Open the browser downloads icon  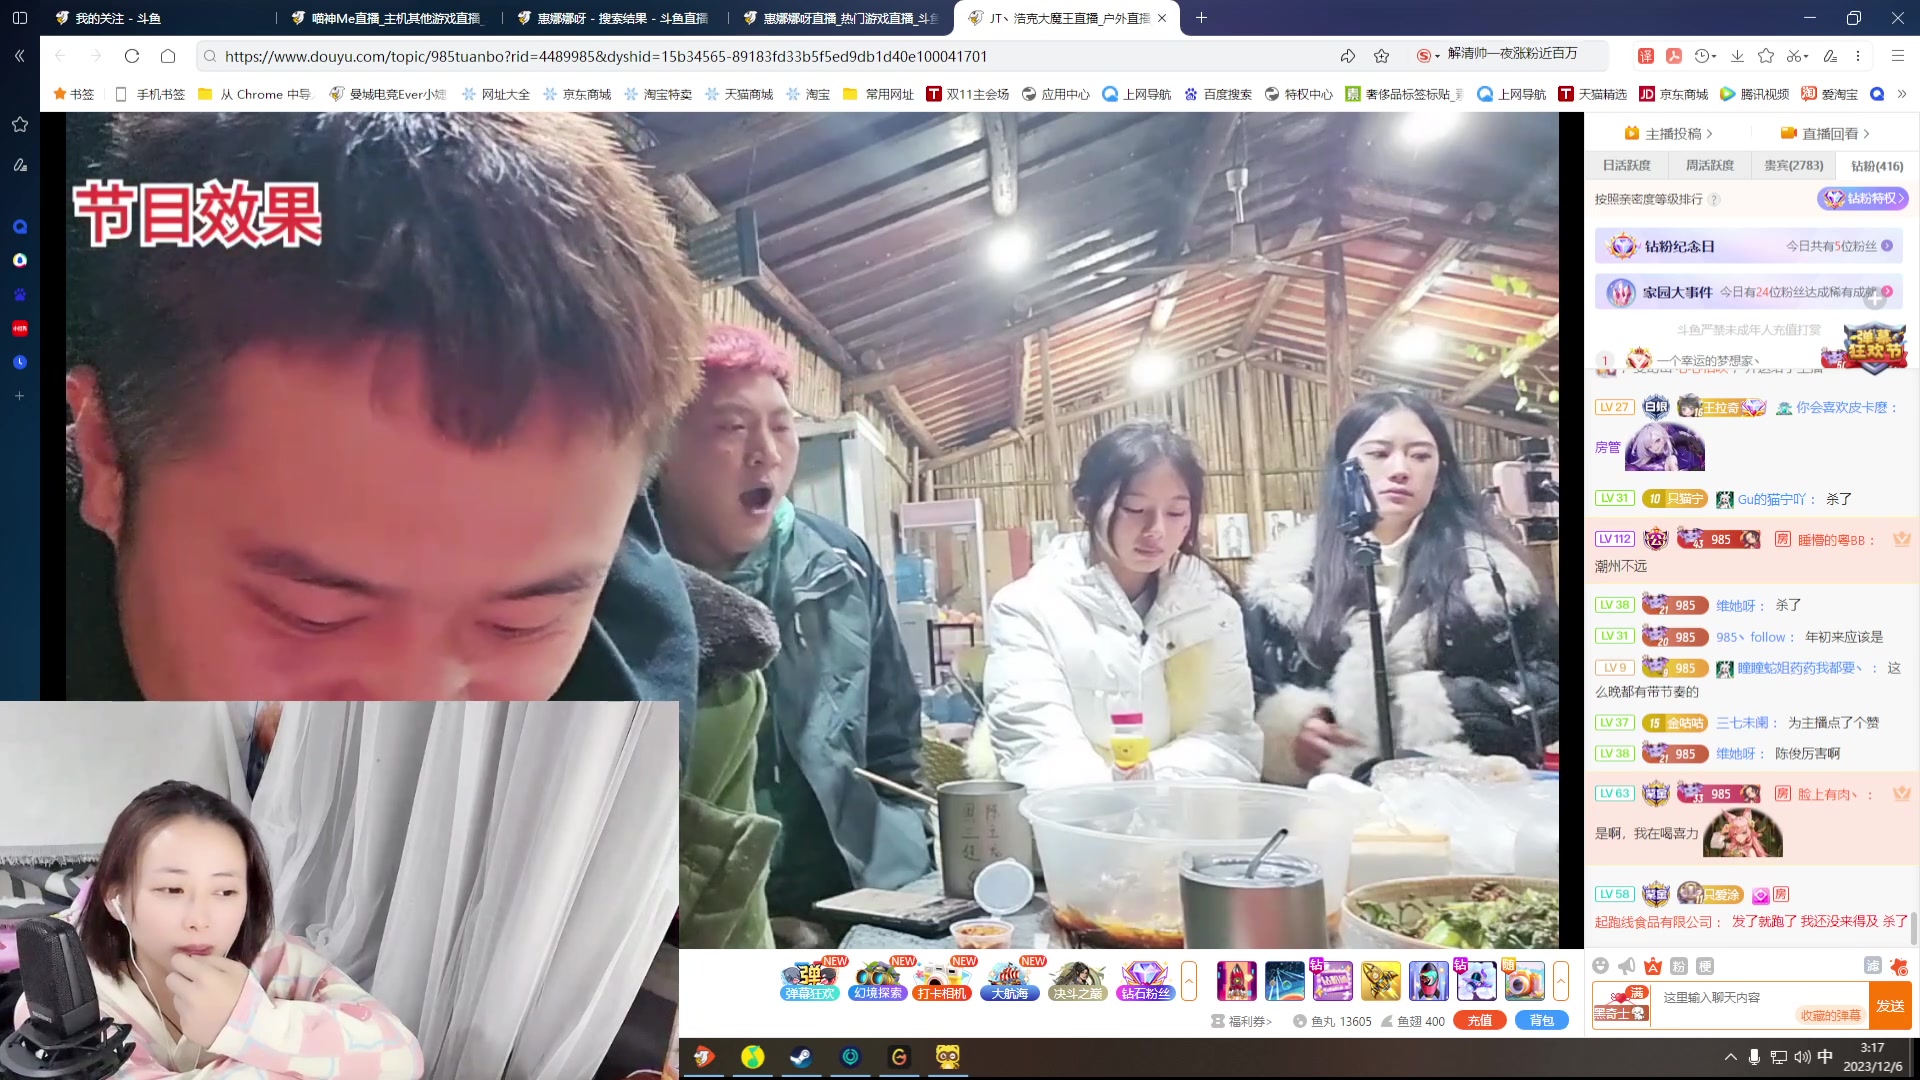[1737, 56]
